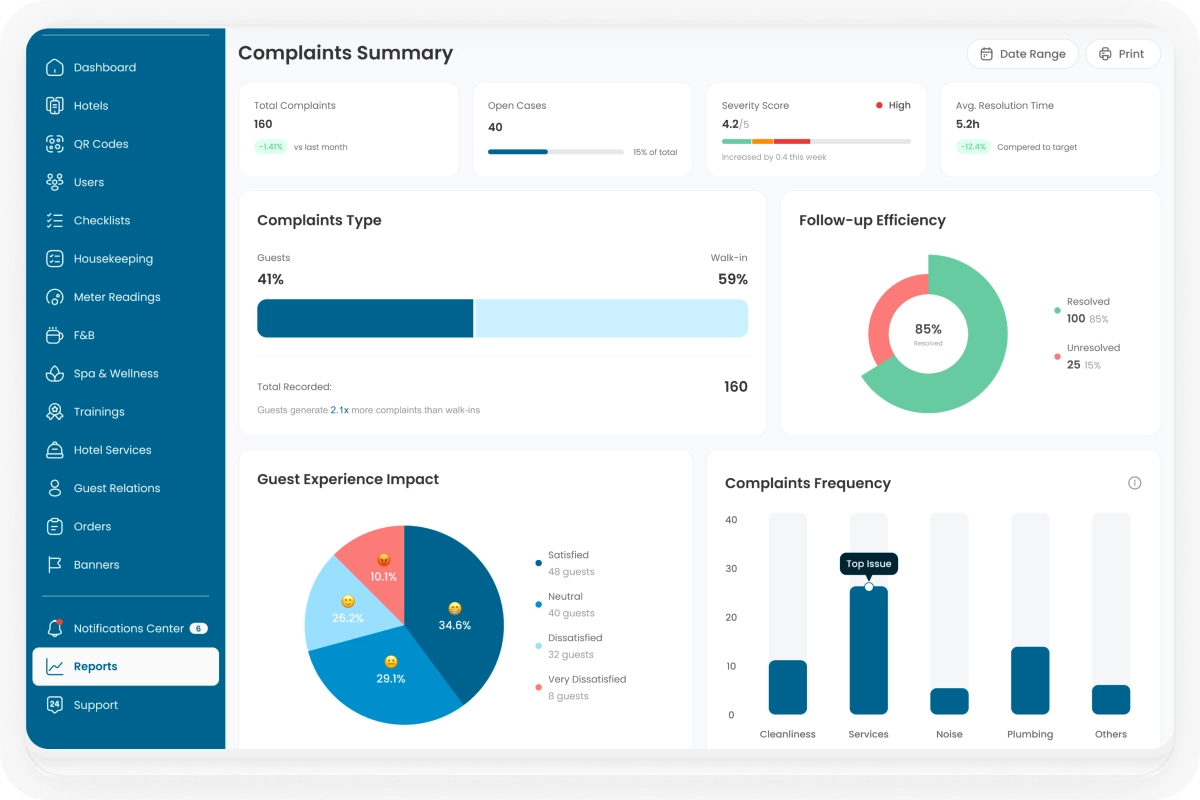Click the Resolved green legend dot
The width and height of the screenshot is (1200, 800).
[x=1057, y=311]
